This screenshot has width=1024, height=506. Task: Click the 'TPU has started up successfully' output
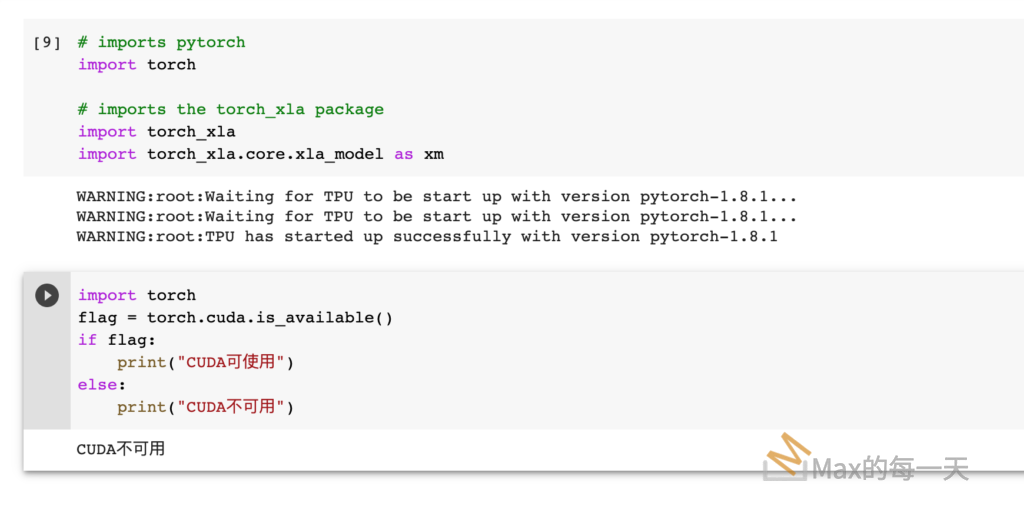point(426,237)
